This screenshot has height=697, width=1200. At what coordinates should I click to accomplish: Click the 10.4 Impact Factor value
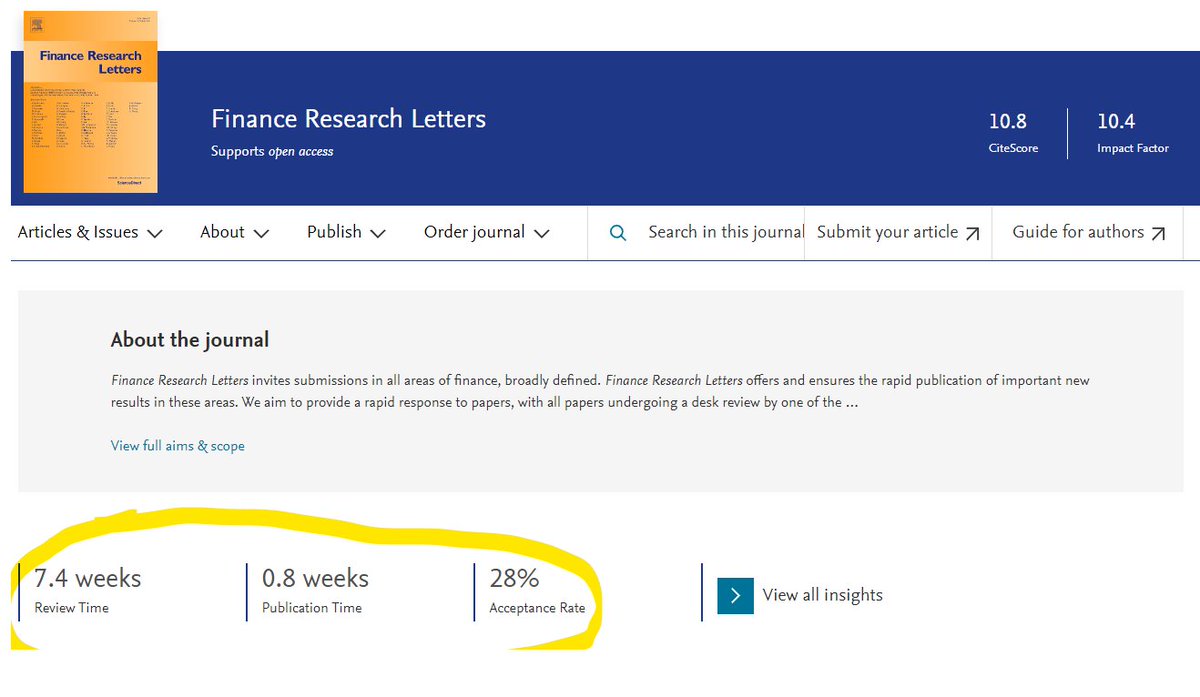[x=1116, y=121]
